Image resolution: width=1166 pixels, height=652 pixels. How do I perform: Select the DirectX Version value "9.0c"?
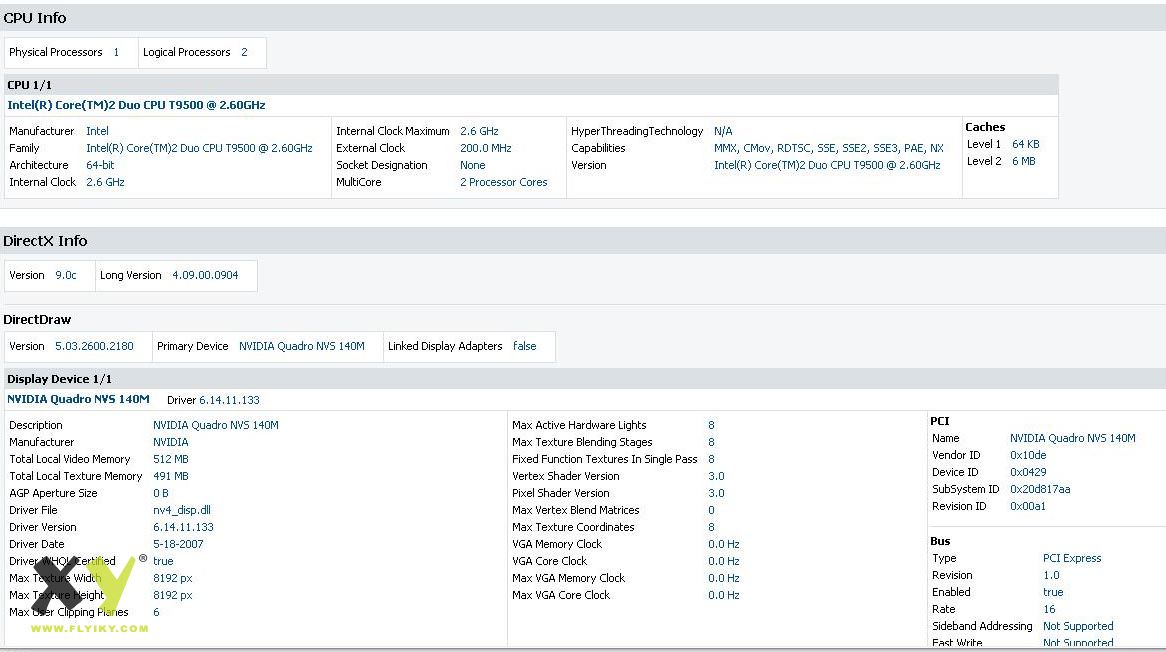coord(66,275)
